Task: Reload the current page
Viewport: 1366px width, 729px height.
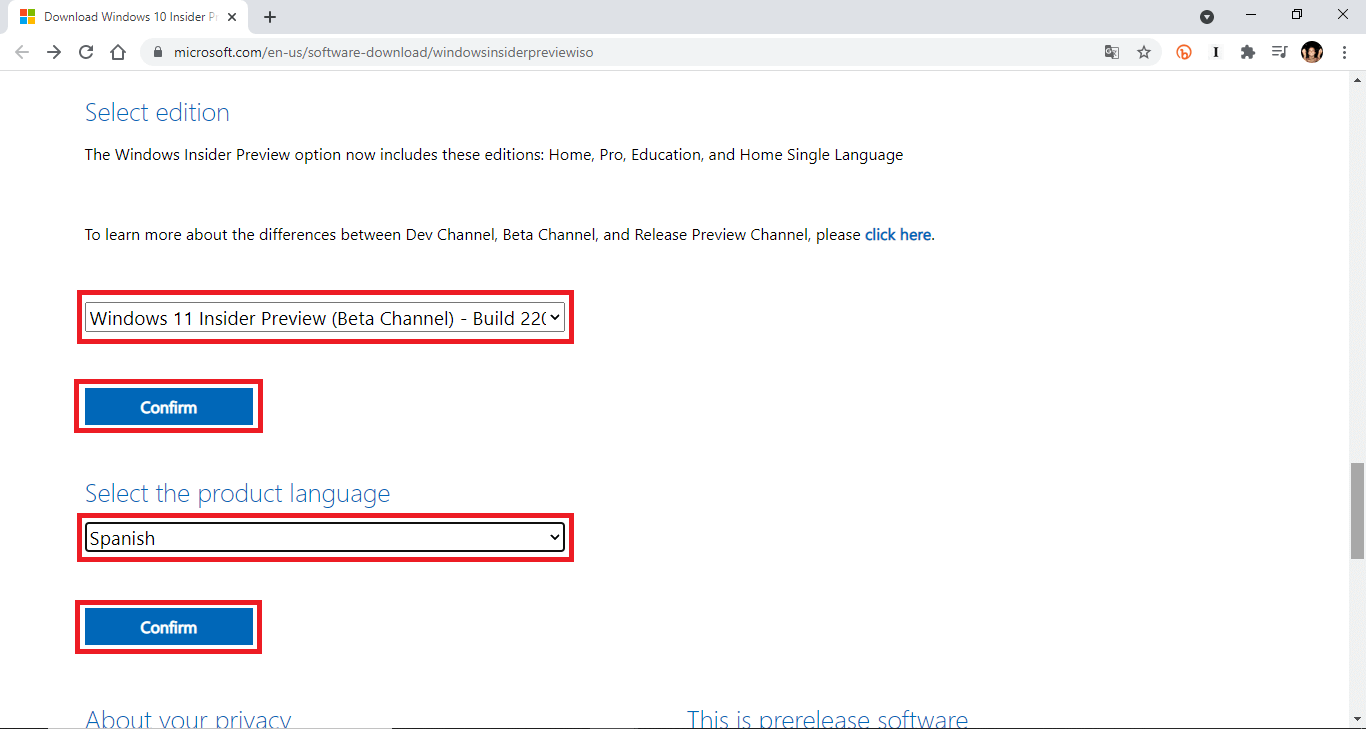Action: (86, 52)
